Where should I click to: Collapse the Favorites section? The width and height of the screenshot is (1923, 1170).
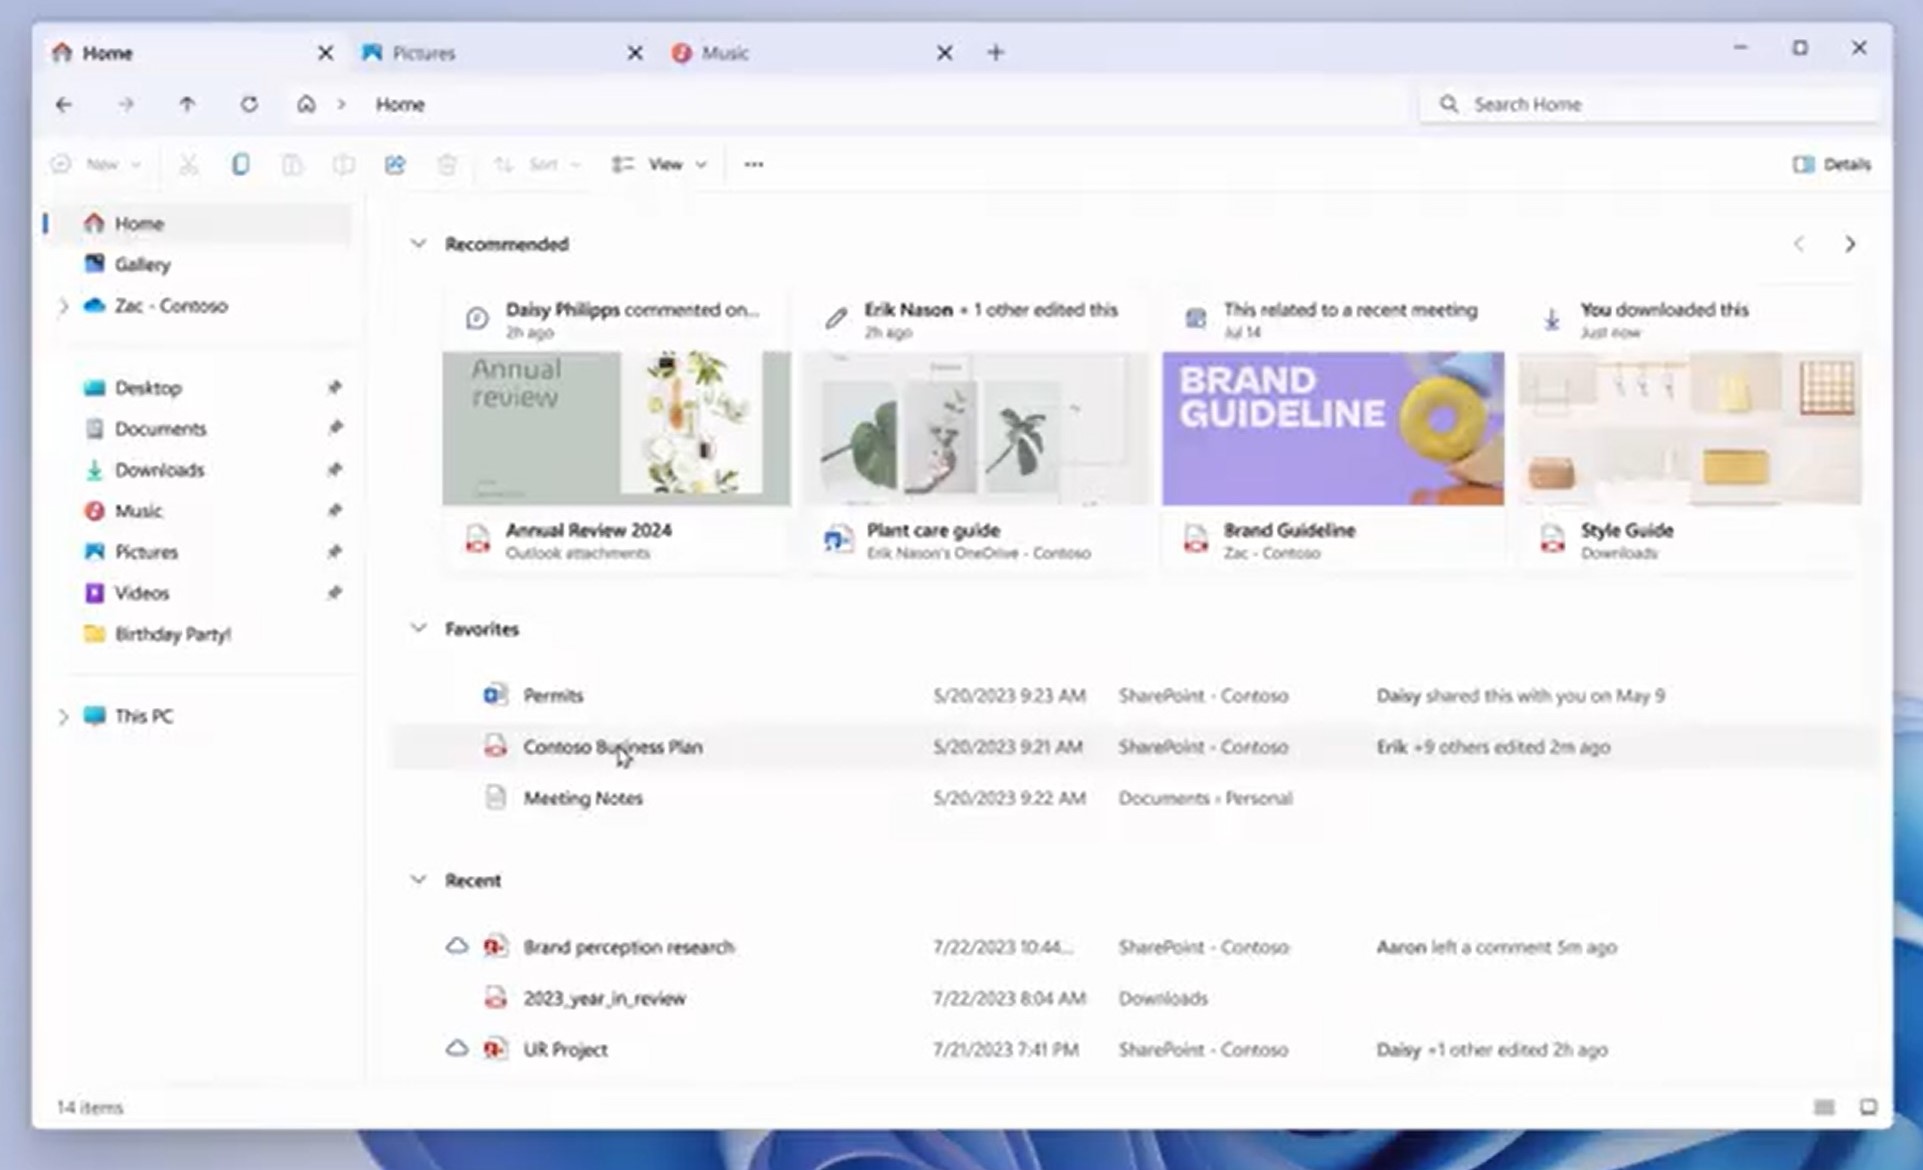pos(418,628)
